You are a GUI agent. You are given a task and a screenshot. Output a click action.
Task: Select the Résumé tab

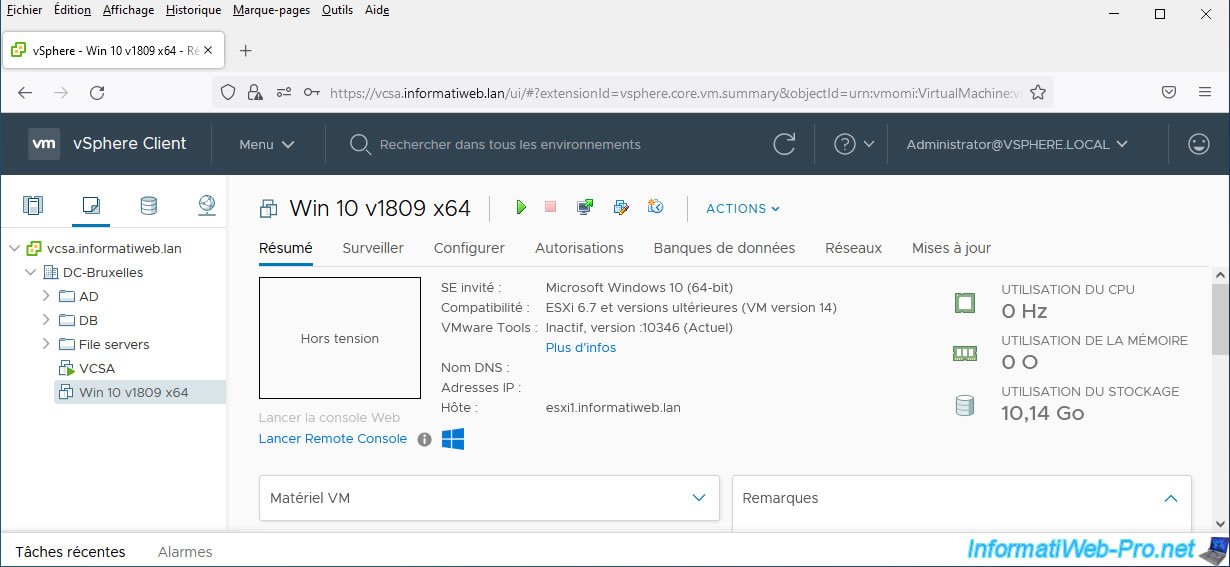286,248
